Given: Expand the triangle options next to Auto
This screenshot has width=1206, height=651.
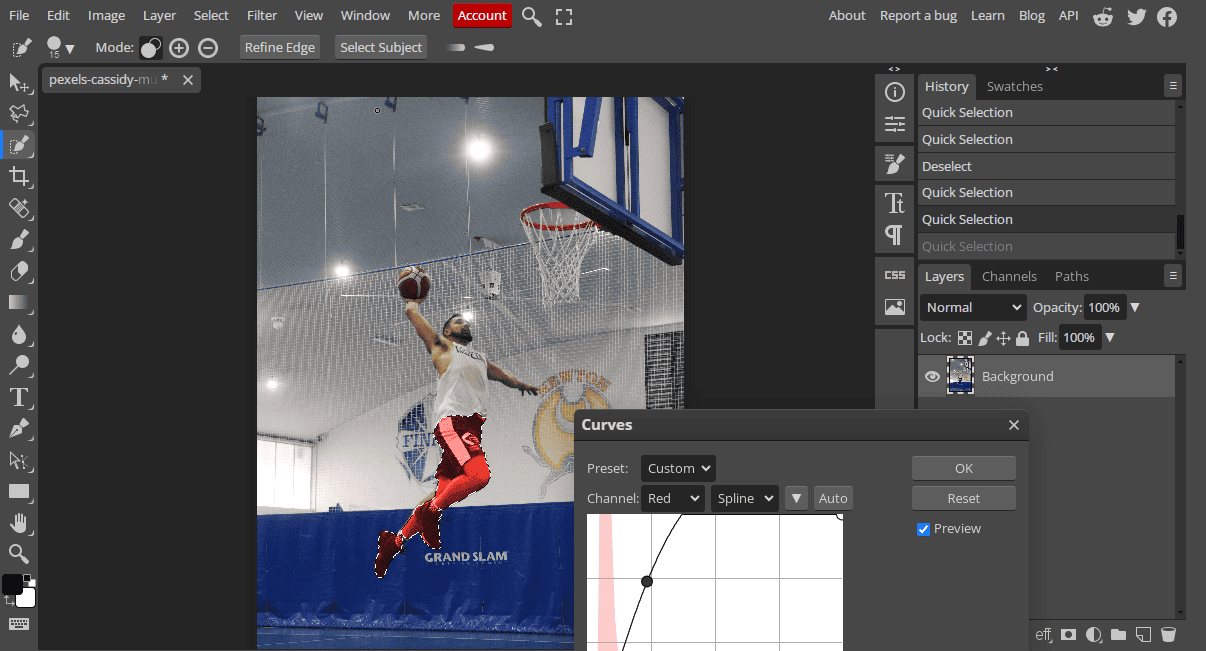Looking at the screenshot, I should 796,498.
